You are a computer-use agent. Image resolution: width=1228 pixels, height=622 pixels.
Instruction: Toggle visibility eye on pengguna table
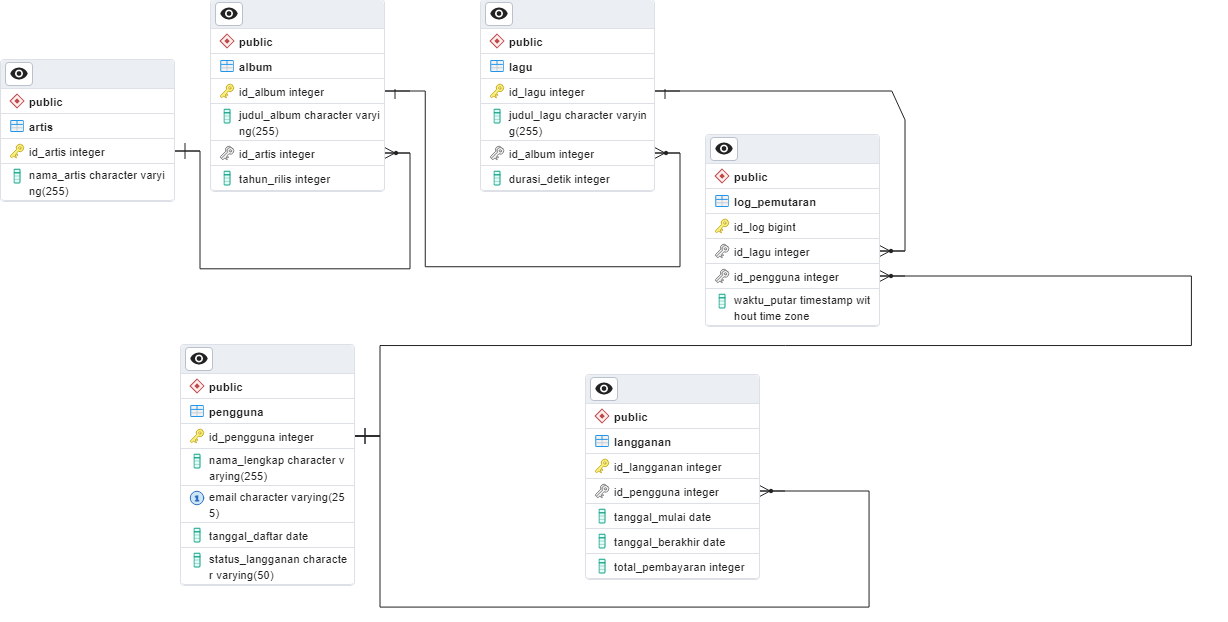[x=200, y=358]
